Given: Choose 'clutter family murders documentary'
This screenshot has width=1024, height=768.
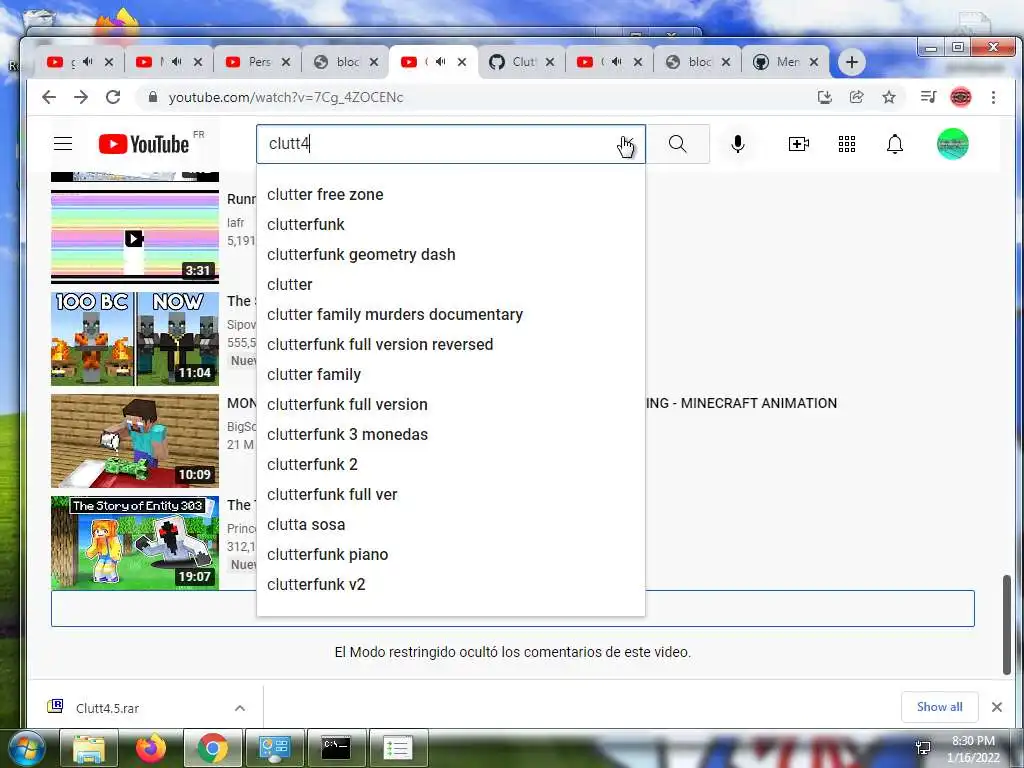Looking at the screenshot, I should 451,315.
